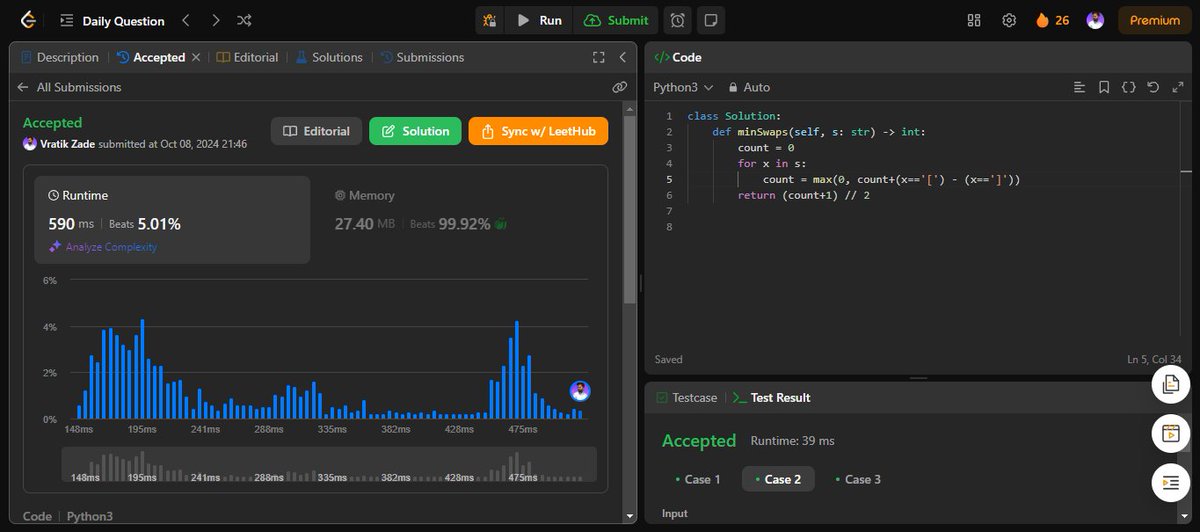This screenshot has width=1200, height=532.
Task: Open the layout grid icon
Action: tap(975, 20)
